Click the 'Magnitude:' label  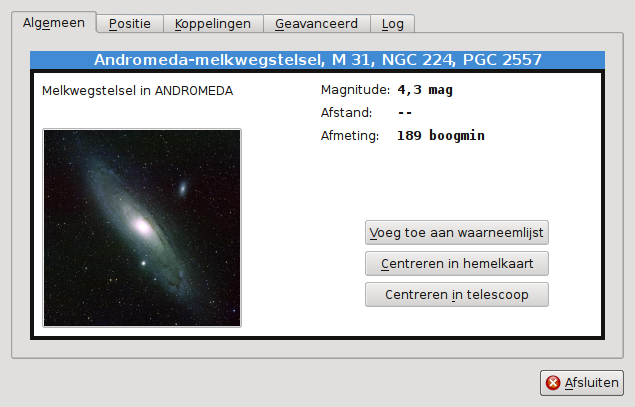point(354,90)
